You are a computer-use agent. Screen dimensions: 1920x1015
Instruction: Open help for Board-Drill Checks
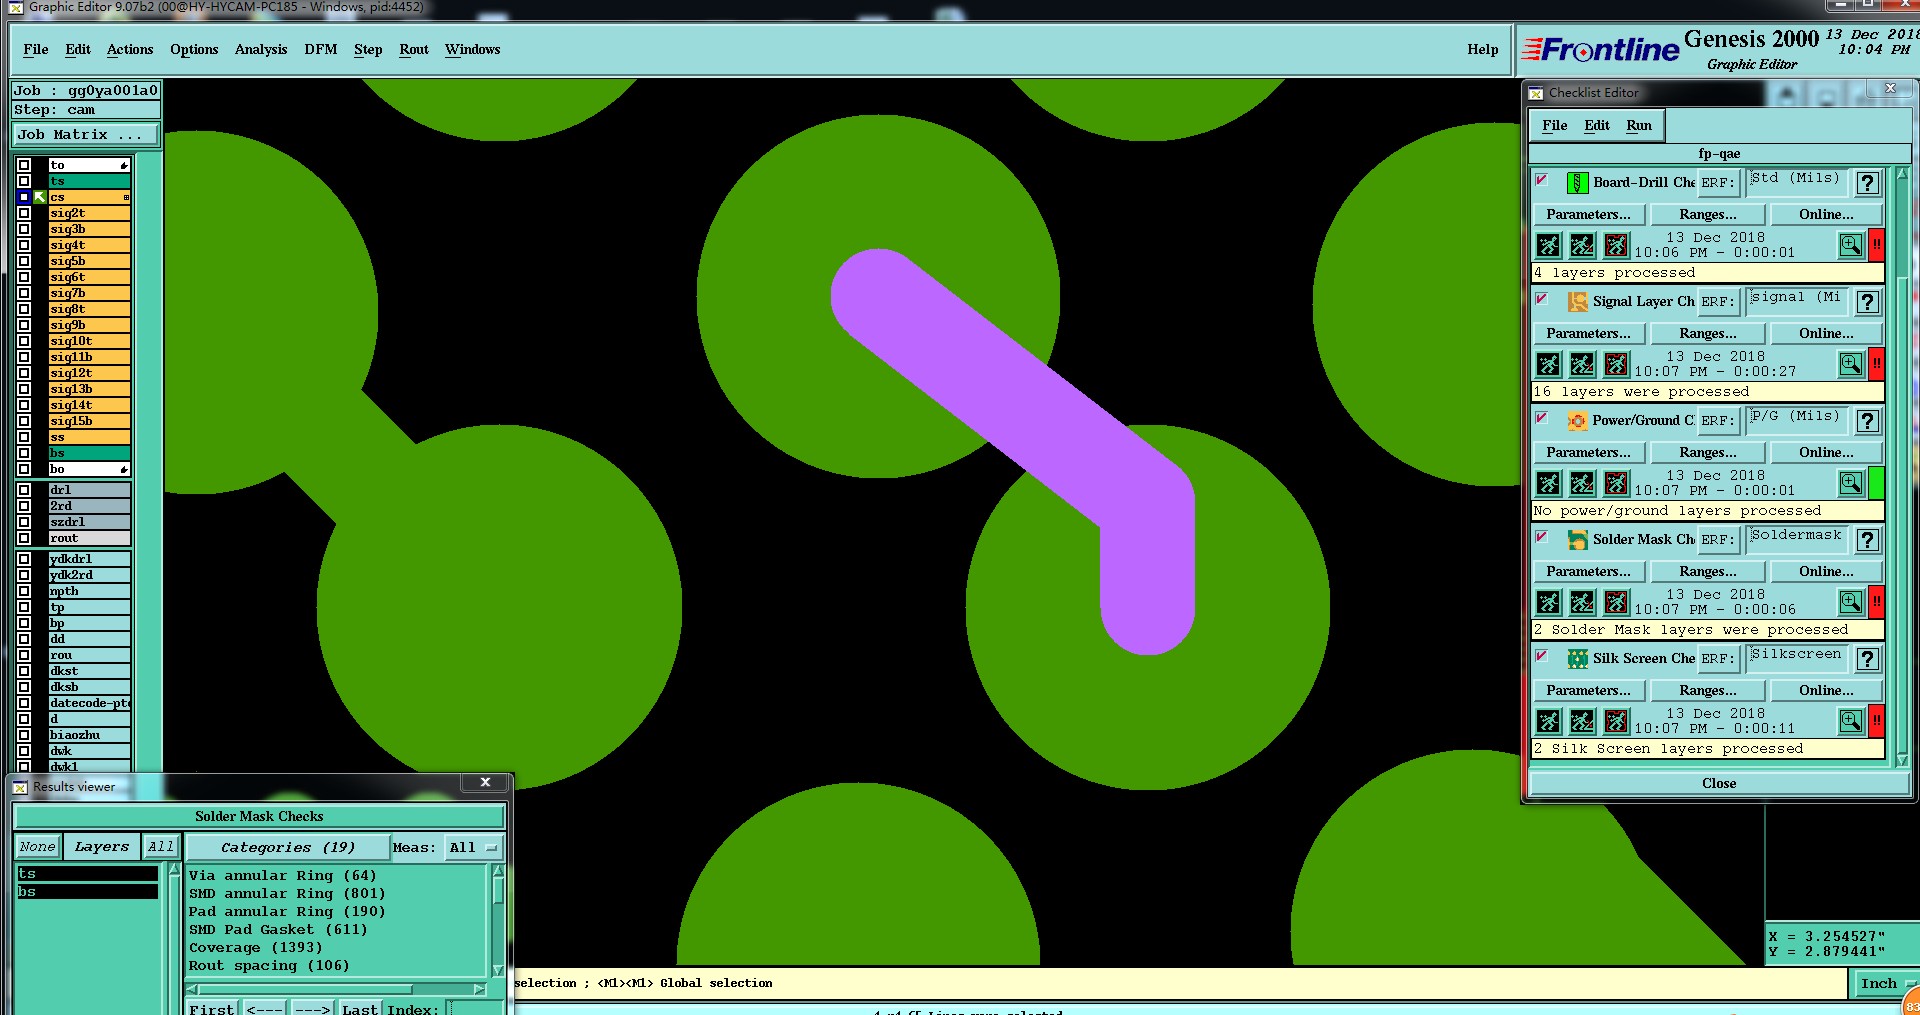click(x=1867, y=183)
